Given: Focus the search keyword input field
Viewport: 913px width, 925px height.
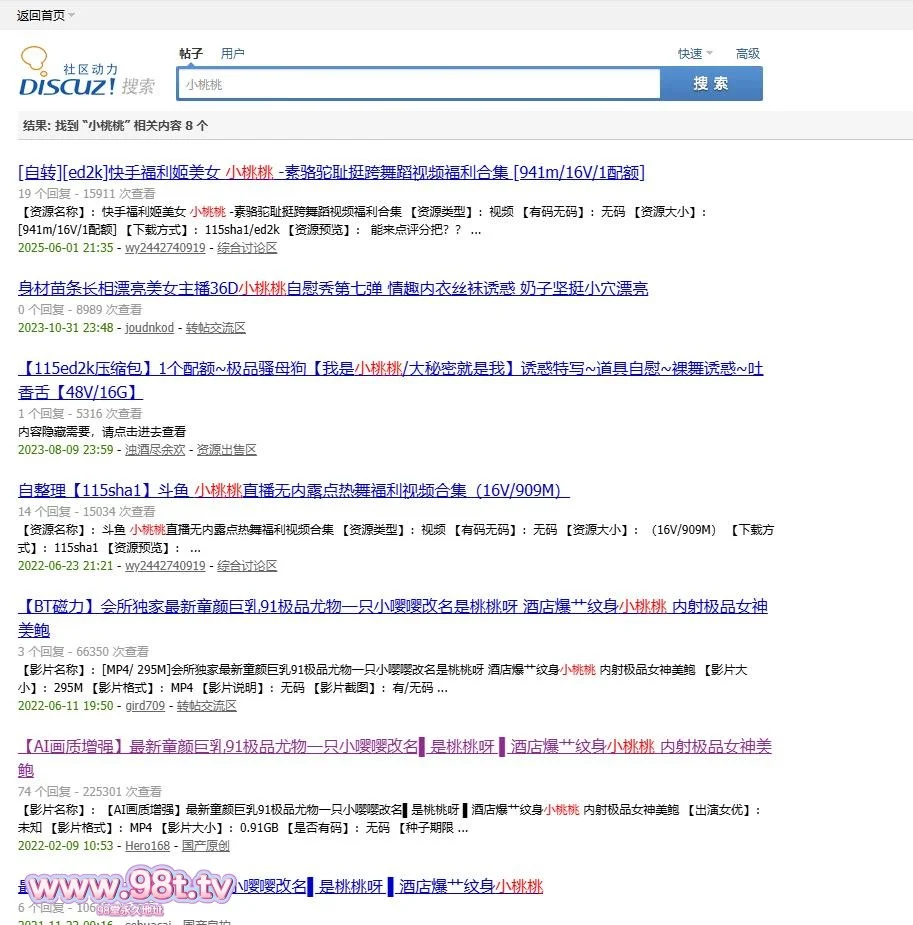Looking at the screenshot, I should click(418, 85).
